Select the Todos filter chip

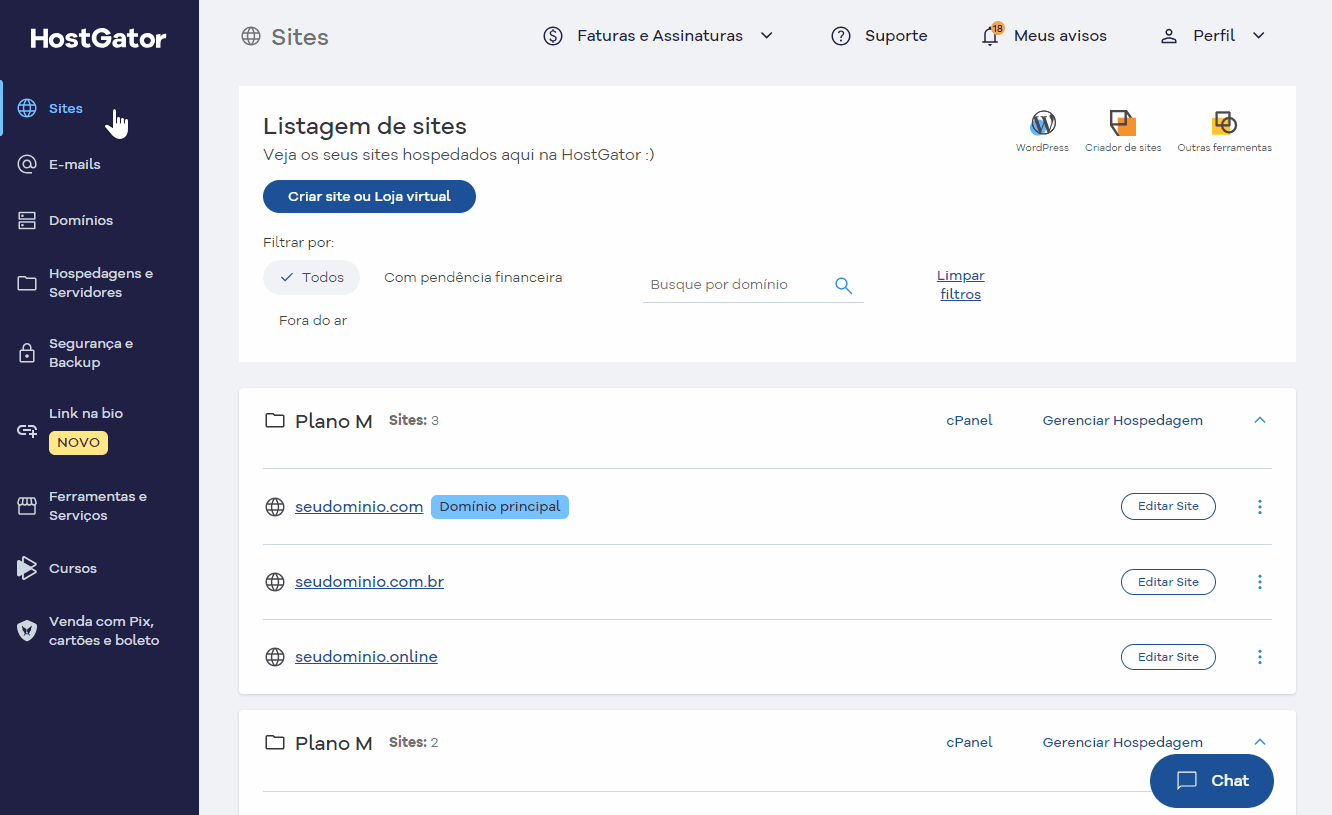311,278
